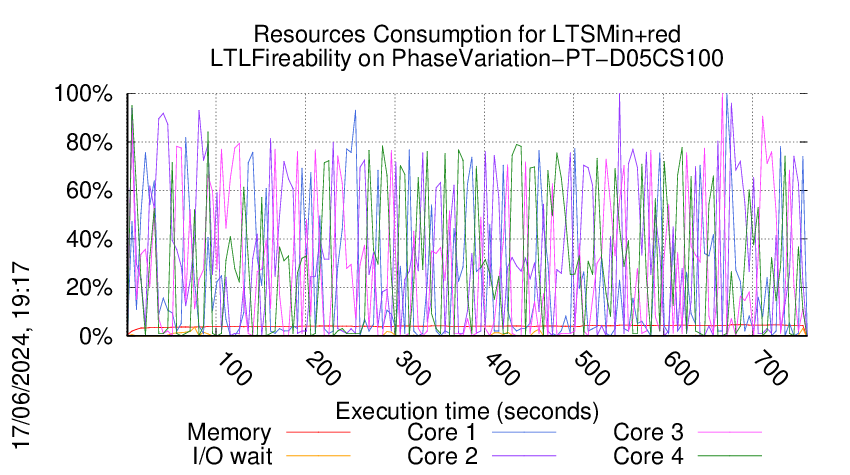
Task: Click the 400 x-axis tick label
Action: (x=503, y=370)
